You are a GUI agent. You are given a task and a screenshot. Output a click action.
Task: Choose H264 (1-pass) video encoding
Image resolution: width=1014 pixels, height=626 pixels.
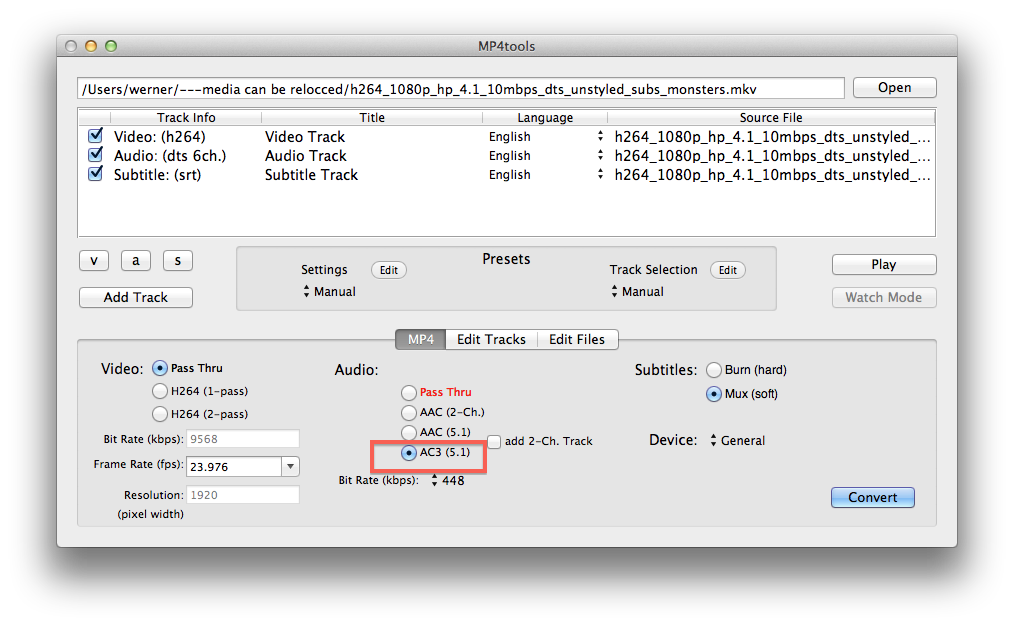[160, 391]
